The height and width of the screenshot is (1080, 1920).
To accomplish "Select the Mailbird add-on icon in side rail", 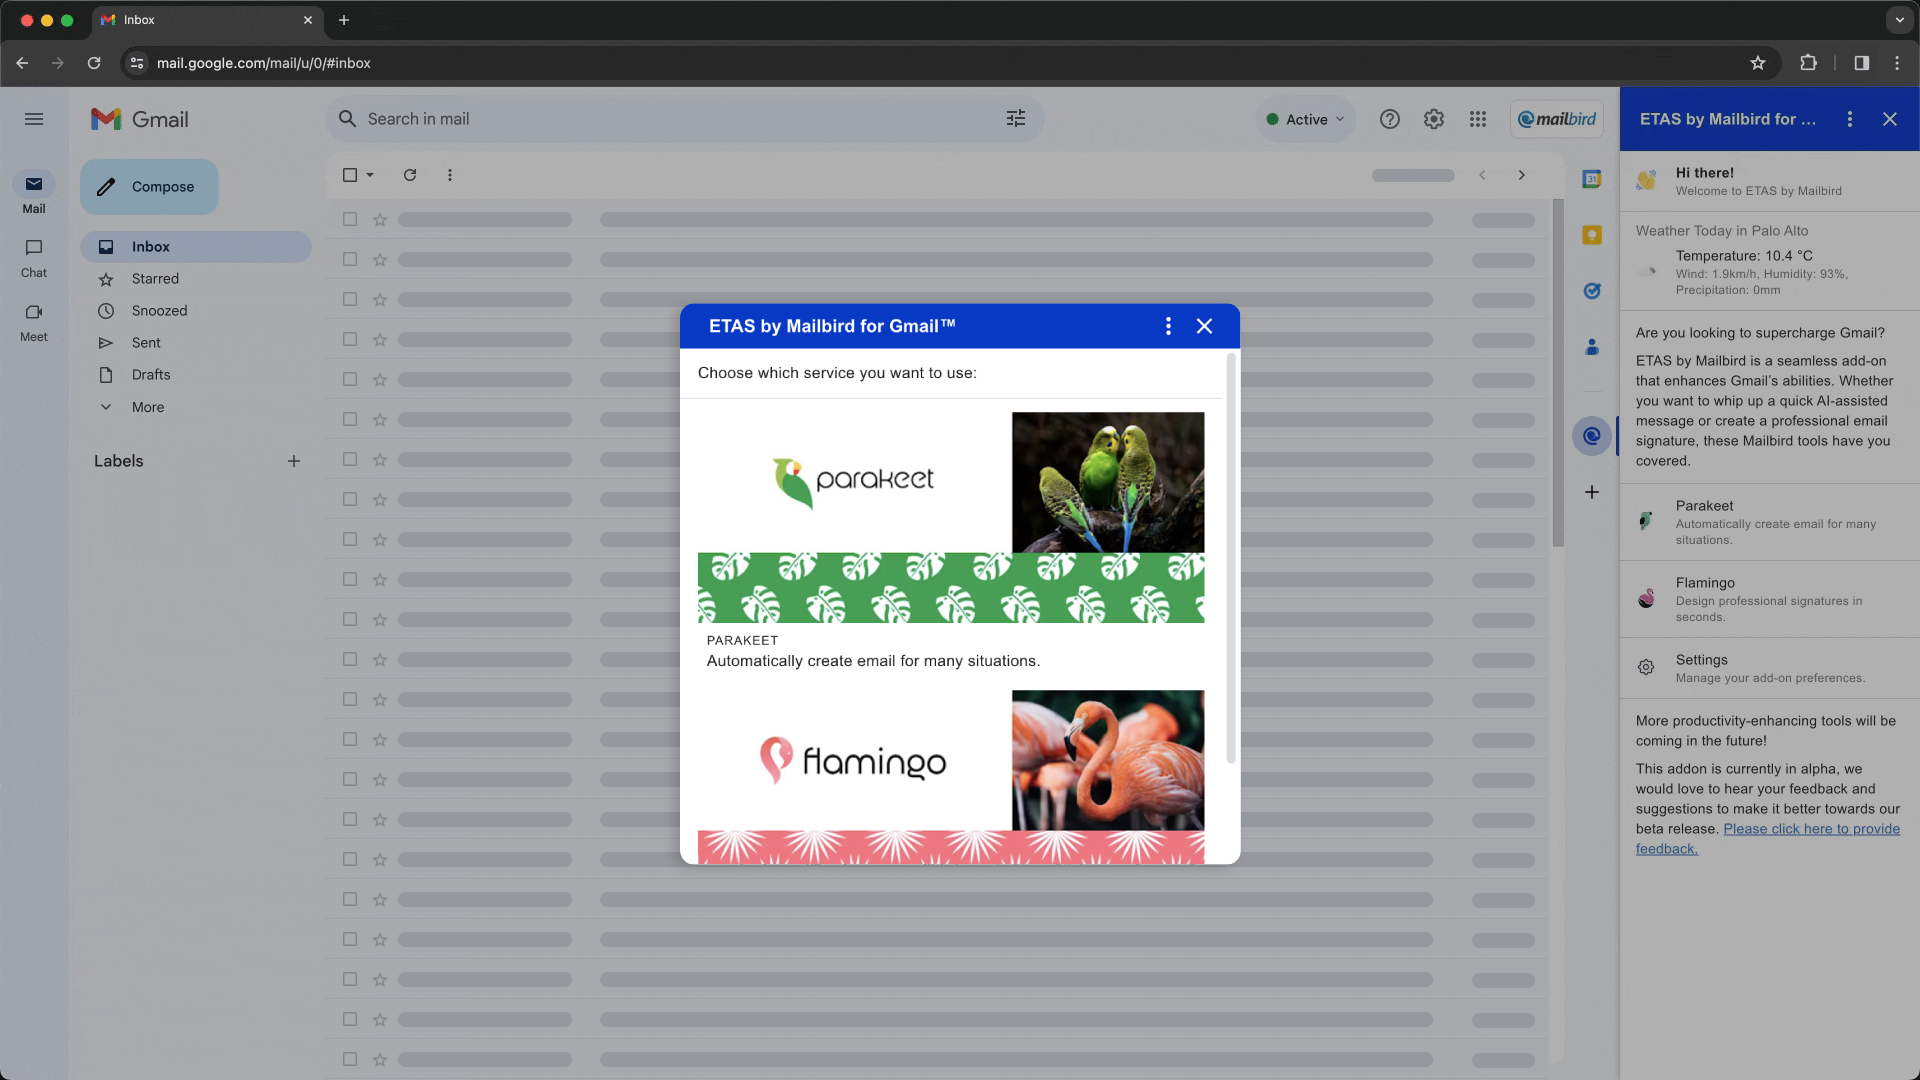I will pos(1592,435).
